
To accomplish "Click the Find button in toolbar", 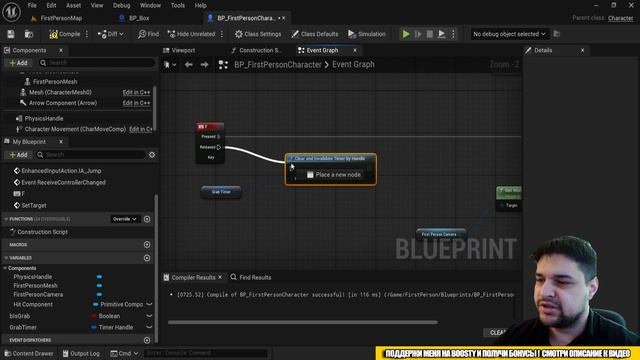I will [149, 34].
